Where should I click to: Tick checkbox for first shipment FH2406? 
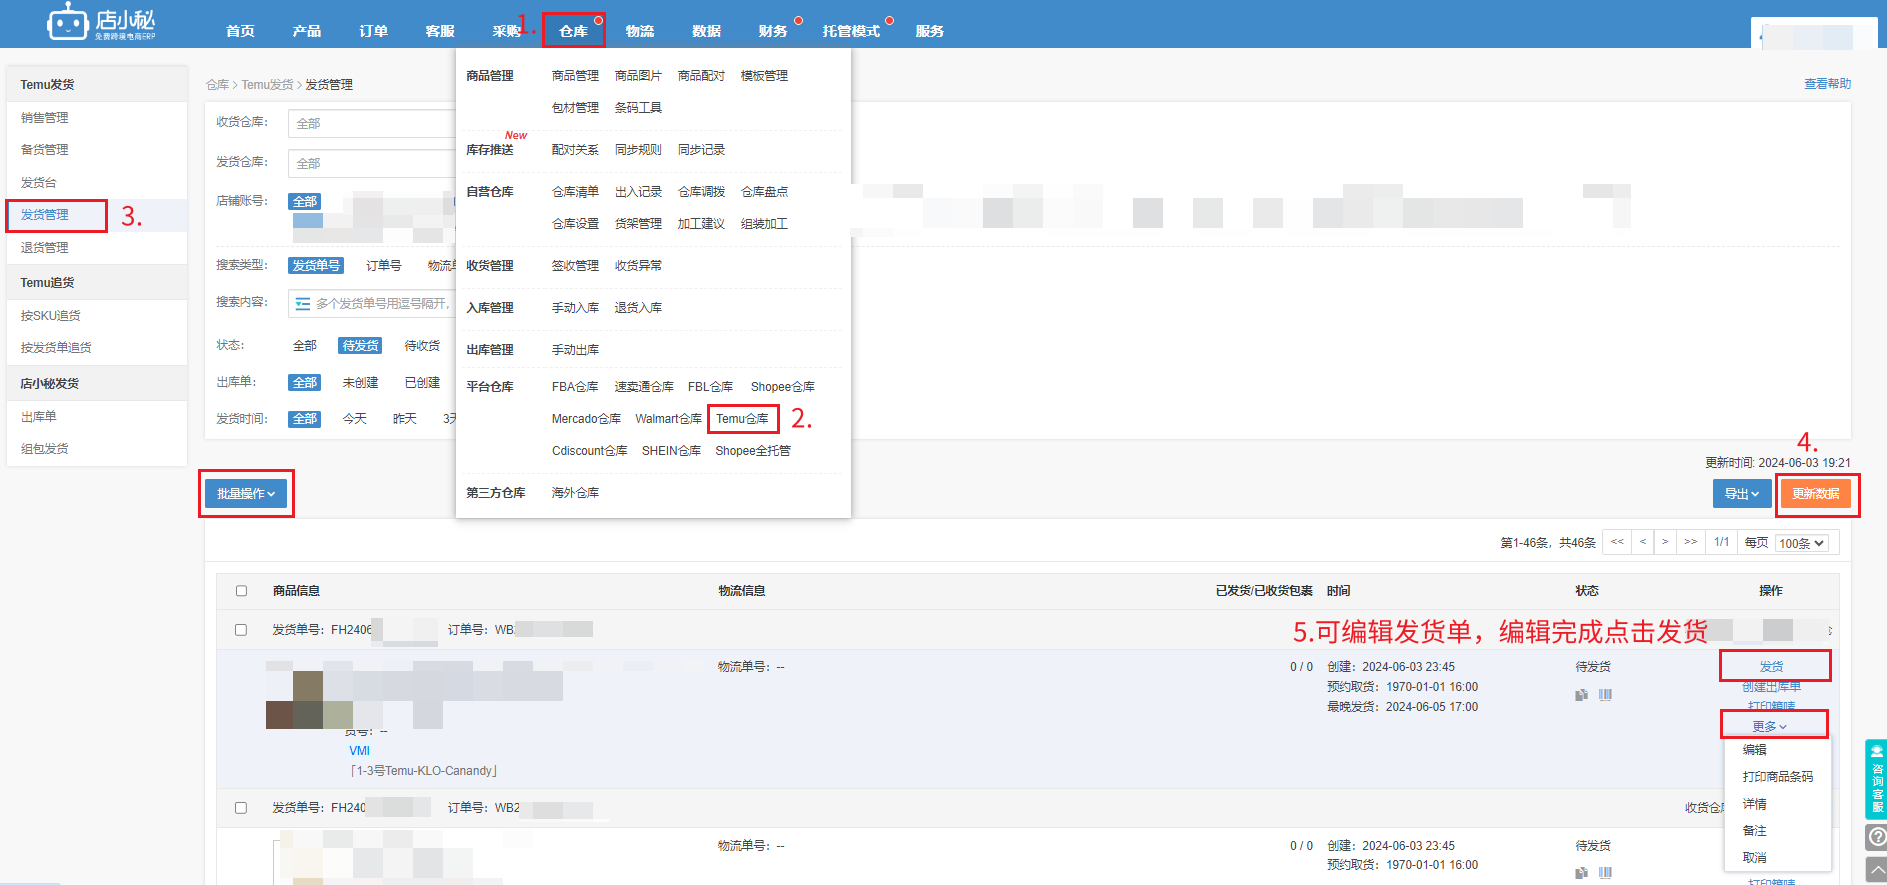pyautogui.click(x=241, y=630)
